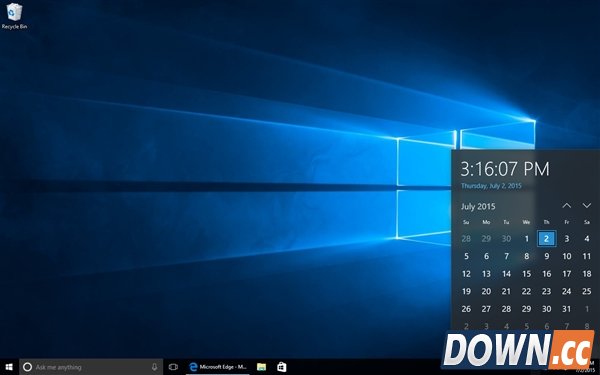Viewport: 600px width, 375px height.
Task: Select July 23 in the calendar
Action: coord(546,292)
